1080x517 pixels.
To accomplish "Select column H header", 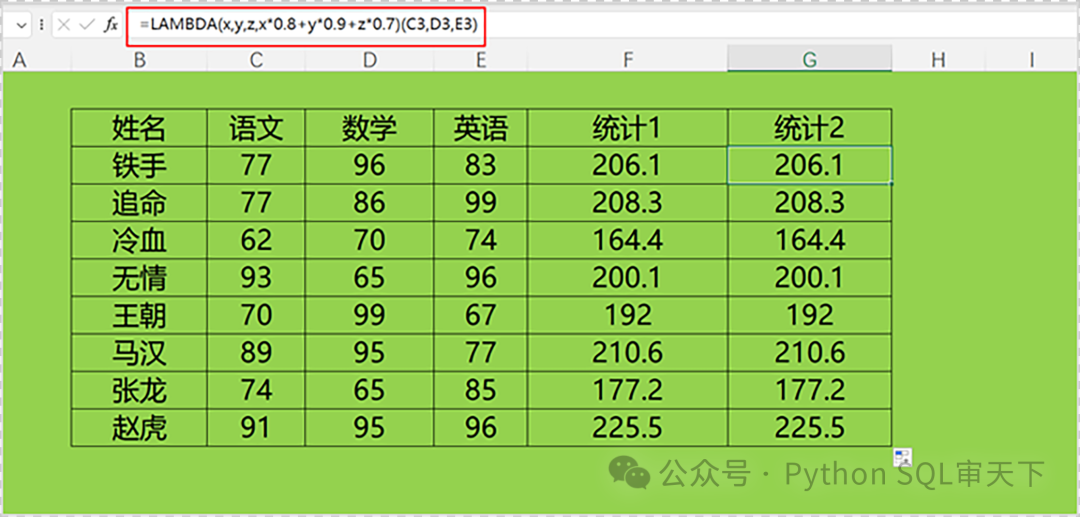I will click(x=937, y=60).
